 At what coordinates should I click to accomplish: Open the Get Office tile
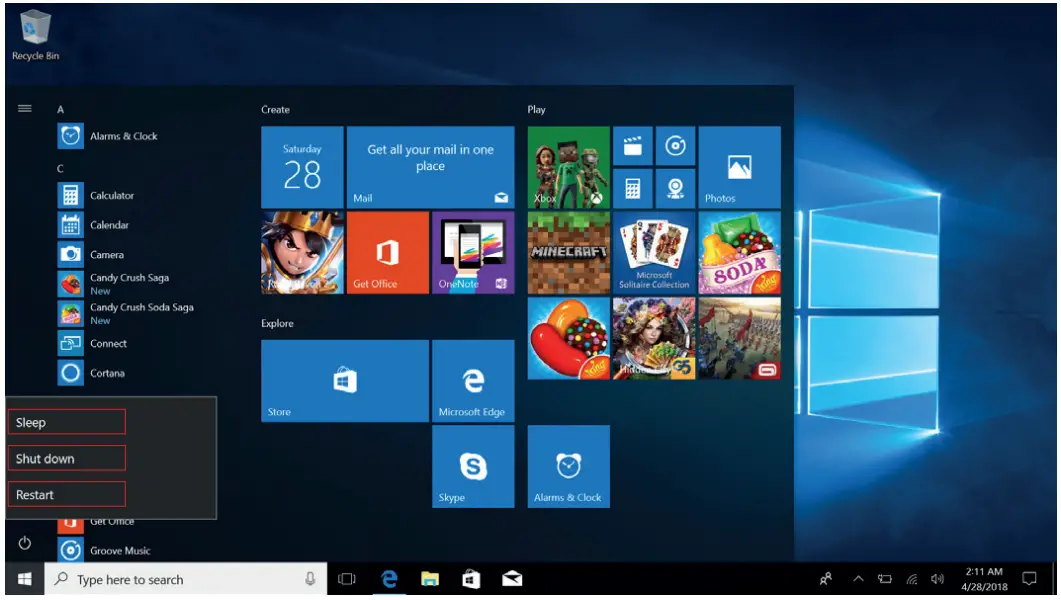click(387, 253)
